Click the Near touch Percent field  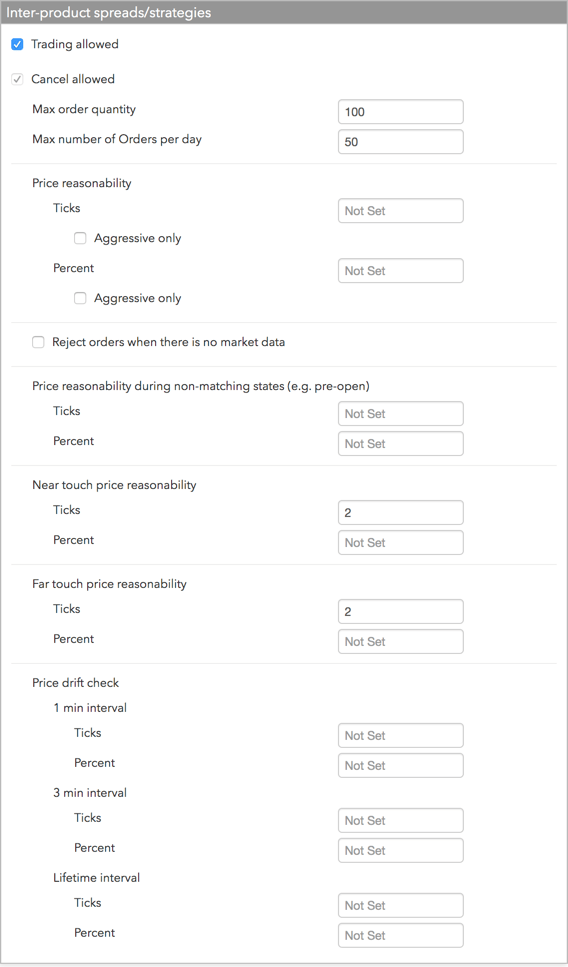pyautogui.click(x=401, y=543)
